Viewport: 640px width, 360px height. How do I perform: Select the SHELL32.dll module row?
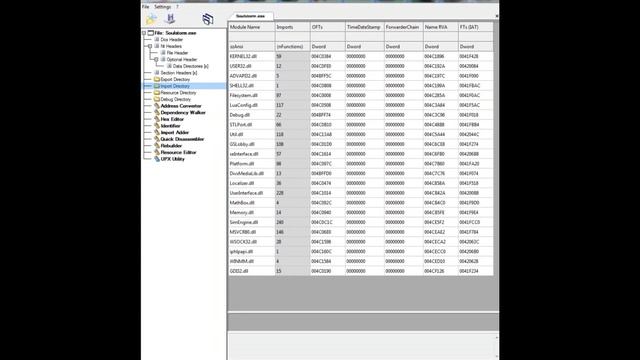tap(360, 86)
